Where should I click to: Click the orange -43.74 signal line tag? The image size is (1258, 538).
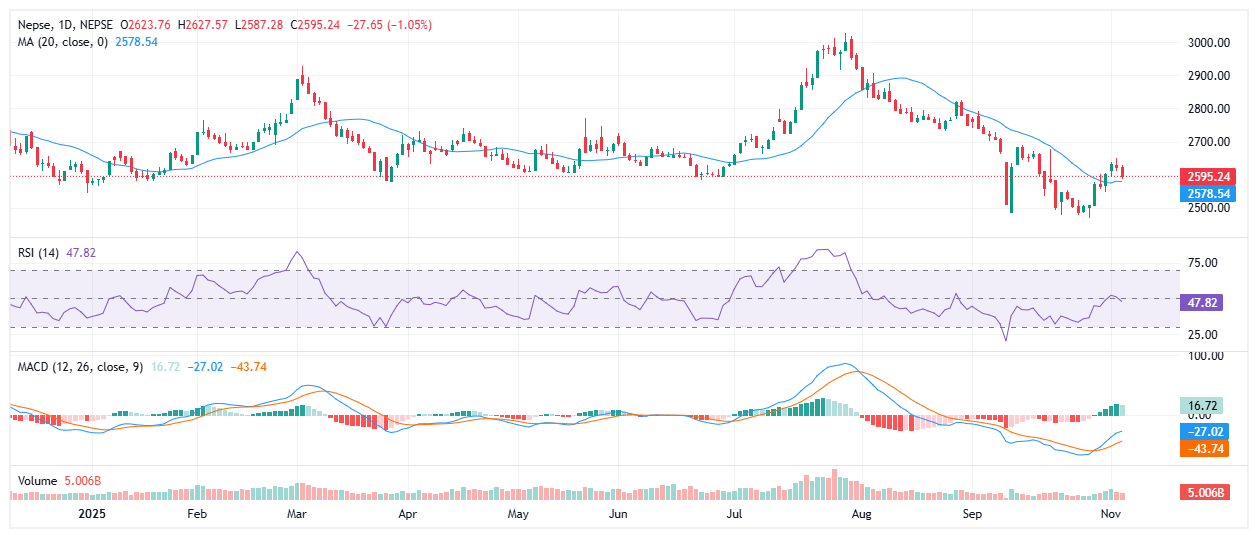click(x=1207, y=449)
